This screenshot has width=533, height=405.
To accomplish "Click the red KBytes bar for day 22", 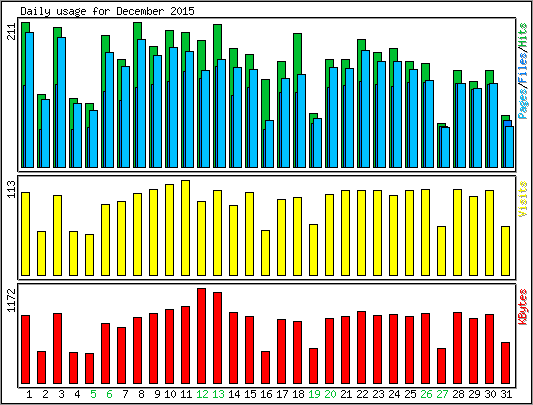I will (362, 348).
